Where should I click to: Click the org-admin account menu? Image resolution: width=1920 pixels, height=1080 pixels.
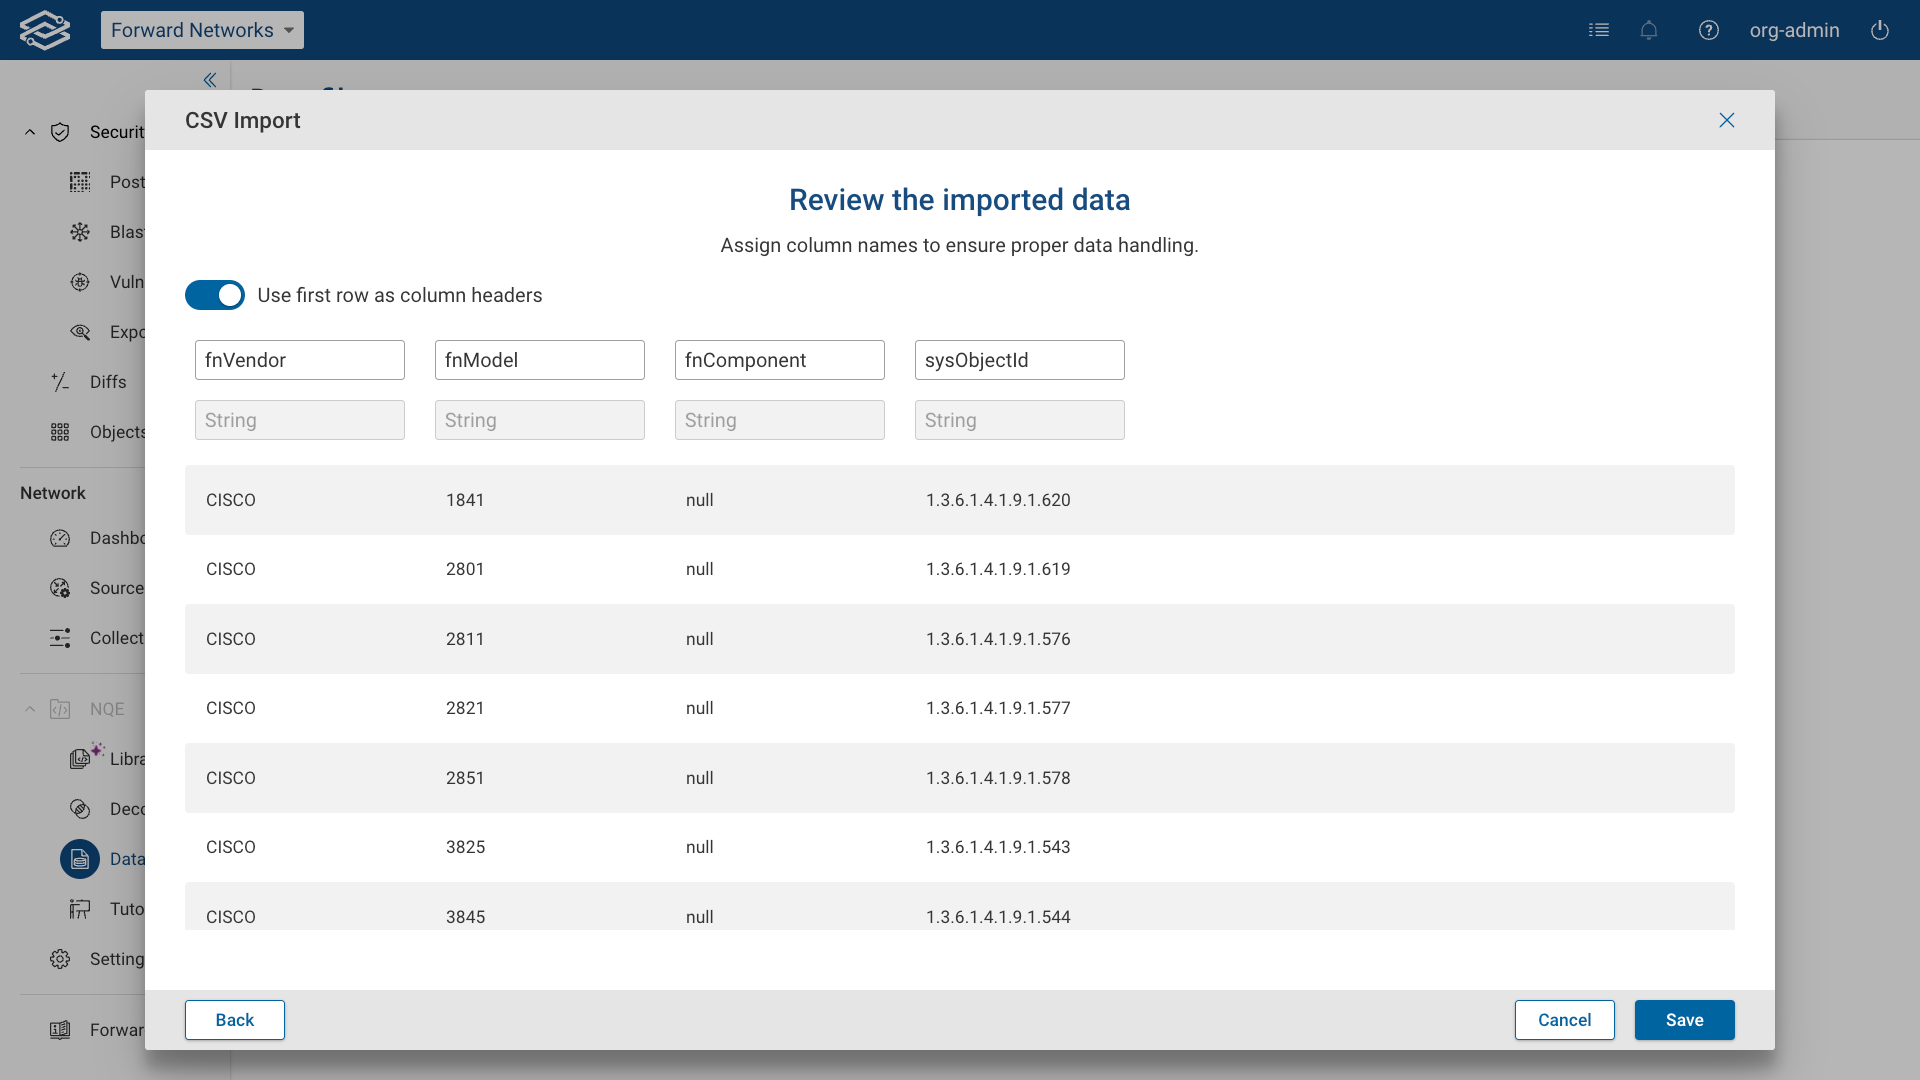pos(1794,30)
